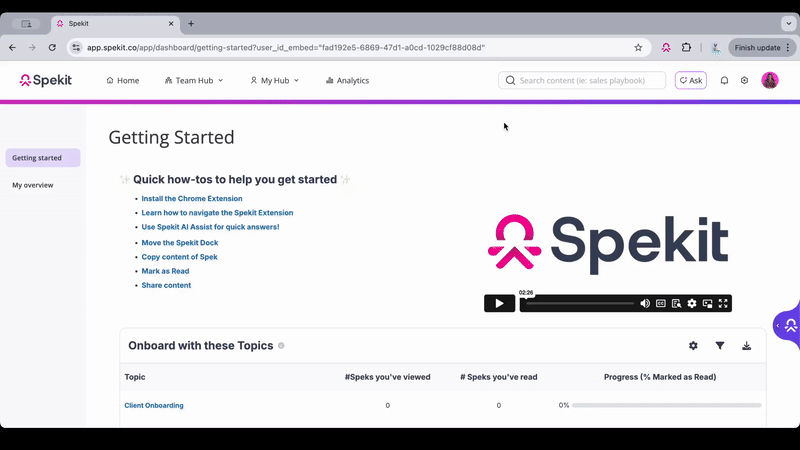
Task: Click the Spekit logo in the header
Action: pyautogui.click(x=45, y=80)
